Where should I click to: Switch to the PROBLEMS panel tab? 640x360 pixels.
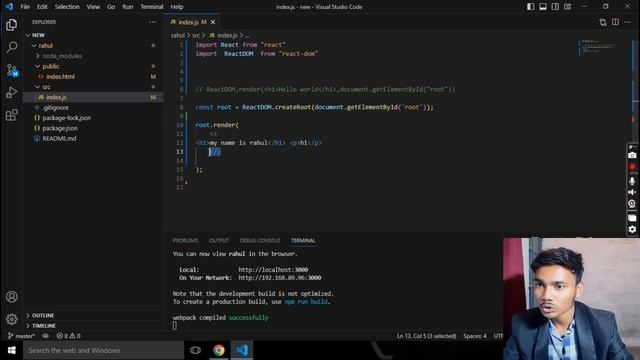(x=185, y=240)
